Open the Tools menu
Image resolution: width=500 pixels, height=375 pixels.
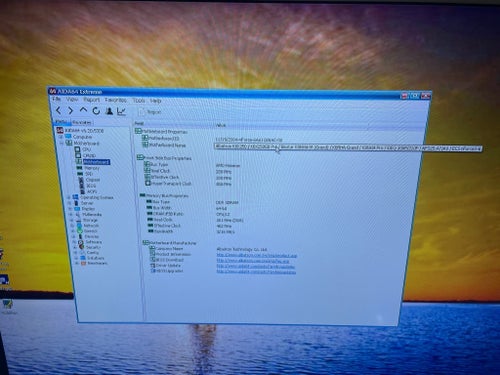pos(139,100)
